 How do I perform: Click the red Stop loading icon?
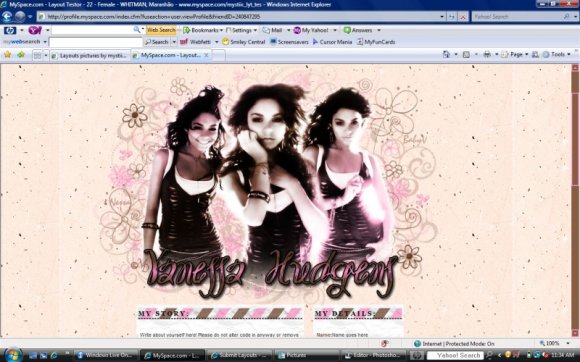463,17
